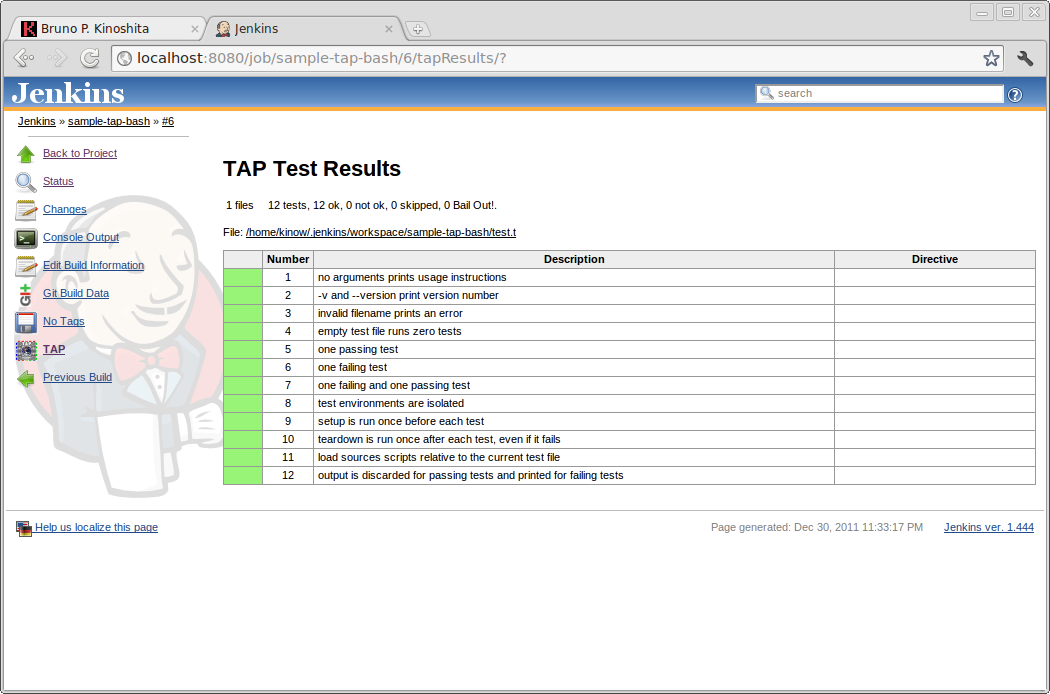Image resolution: width=1050 pixels, height=694 pixels.
Task: Open the browser wrench settings menu
Action: click(x=1025, y=58)
